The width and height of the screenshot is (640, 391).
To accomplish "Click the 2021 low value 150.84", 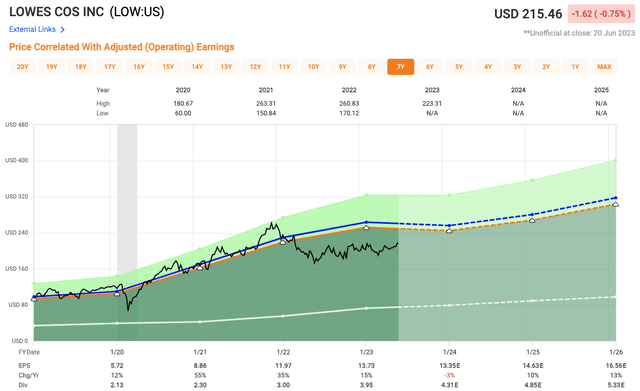I will click(x=266, y=113).
